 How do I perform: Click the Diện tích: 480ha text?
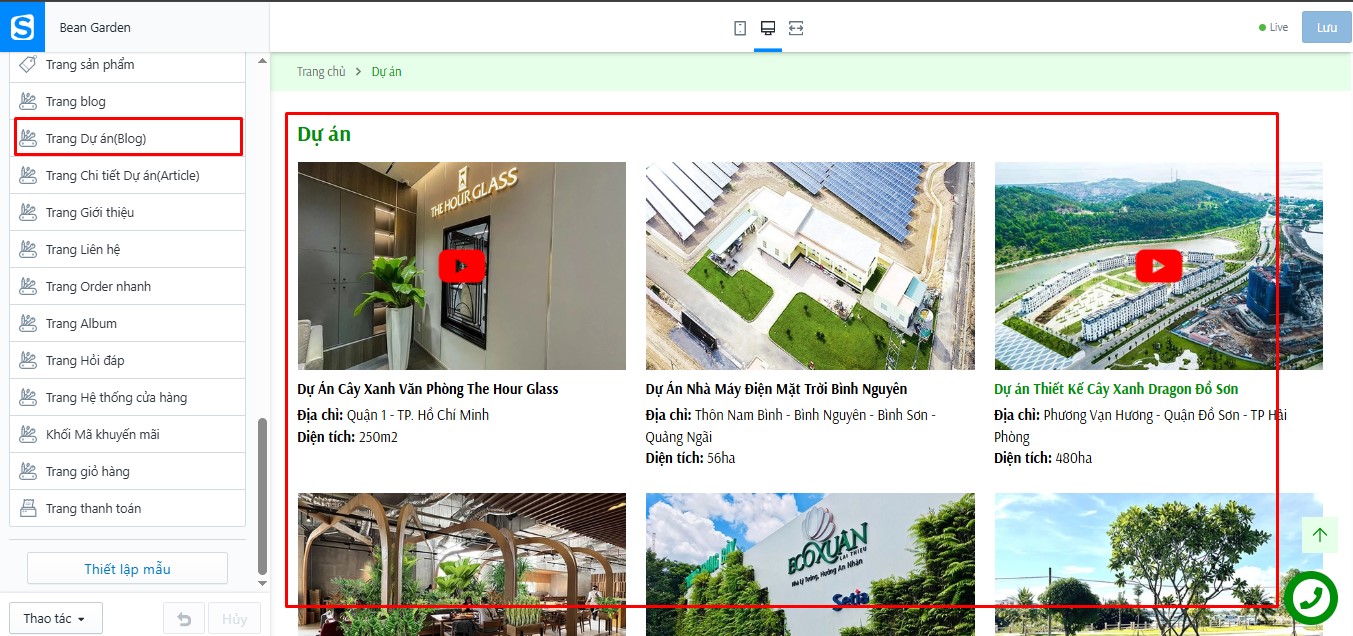pyautogui.click(x=1043, y=458)
